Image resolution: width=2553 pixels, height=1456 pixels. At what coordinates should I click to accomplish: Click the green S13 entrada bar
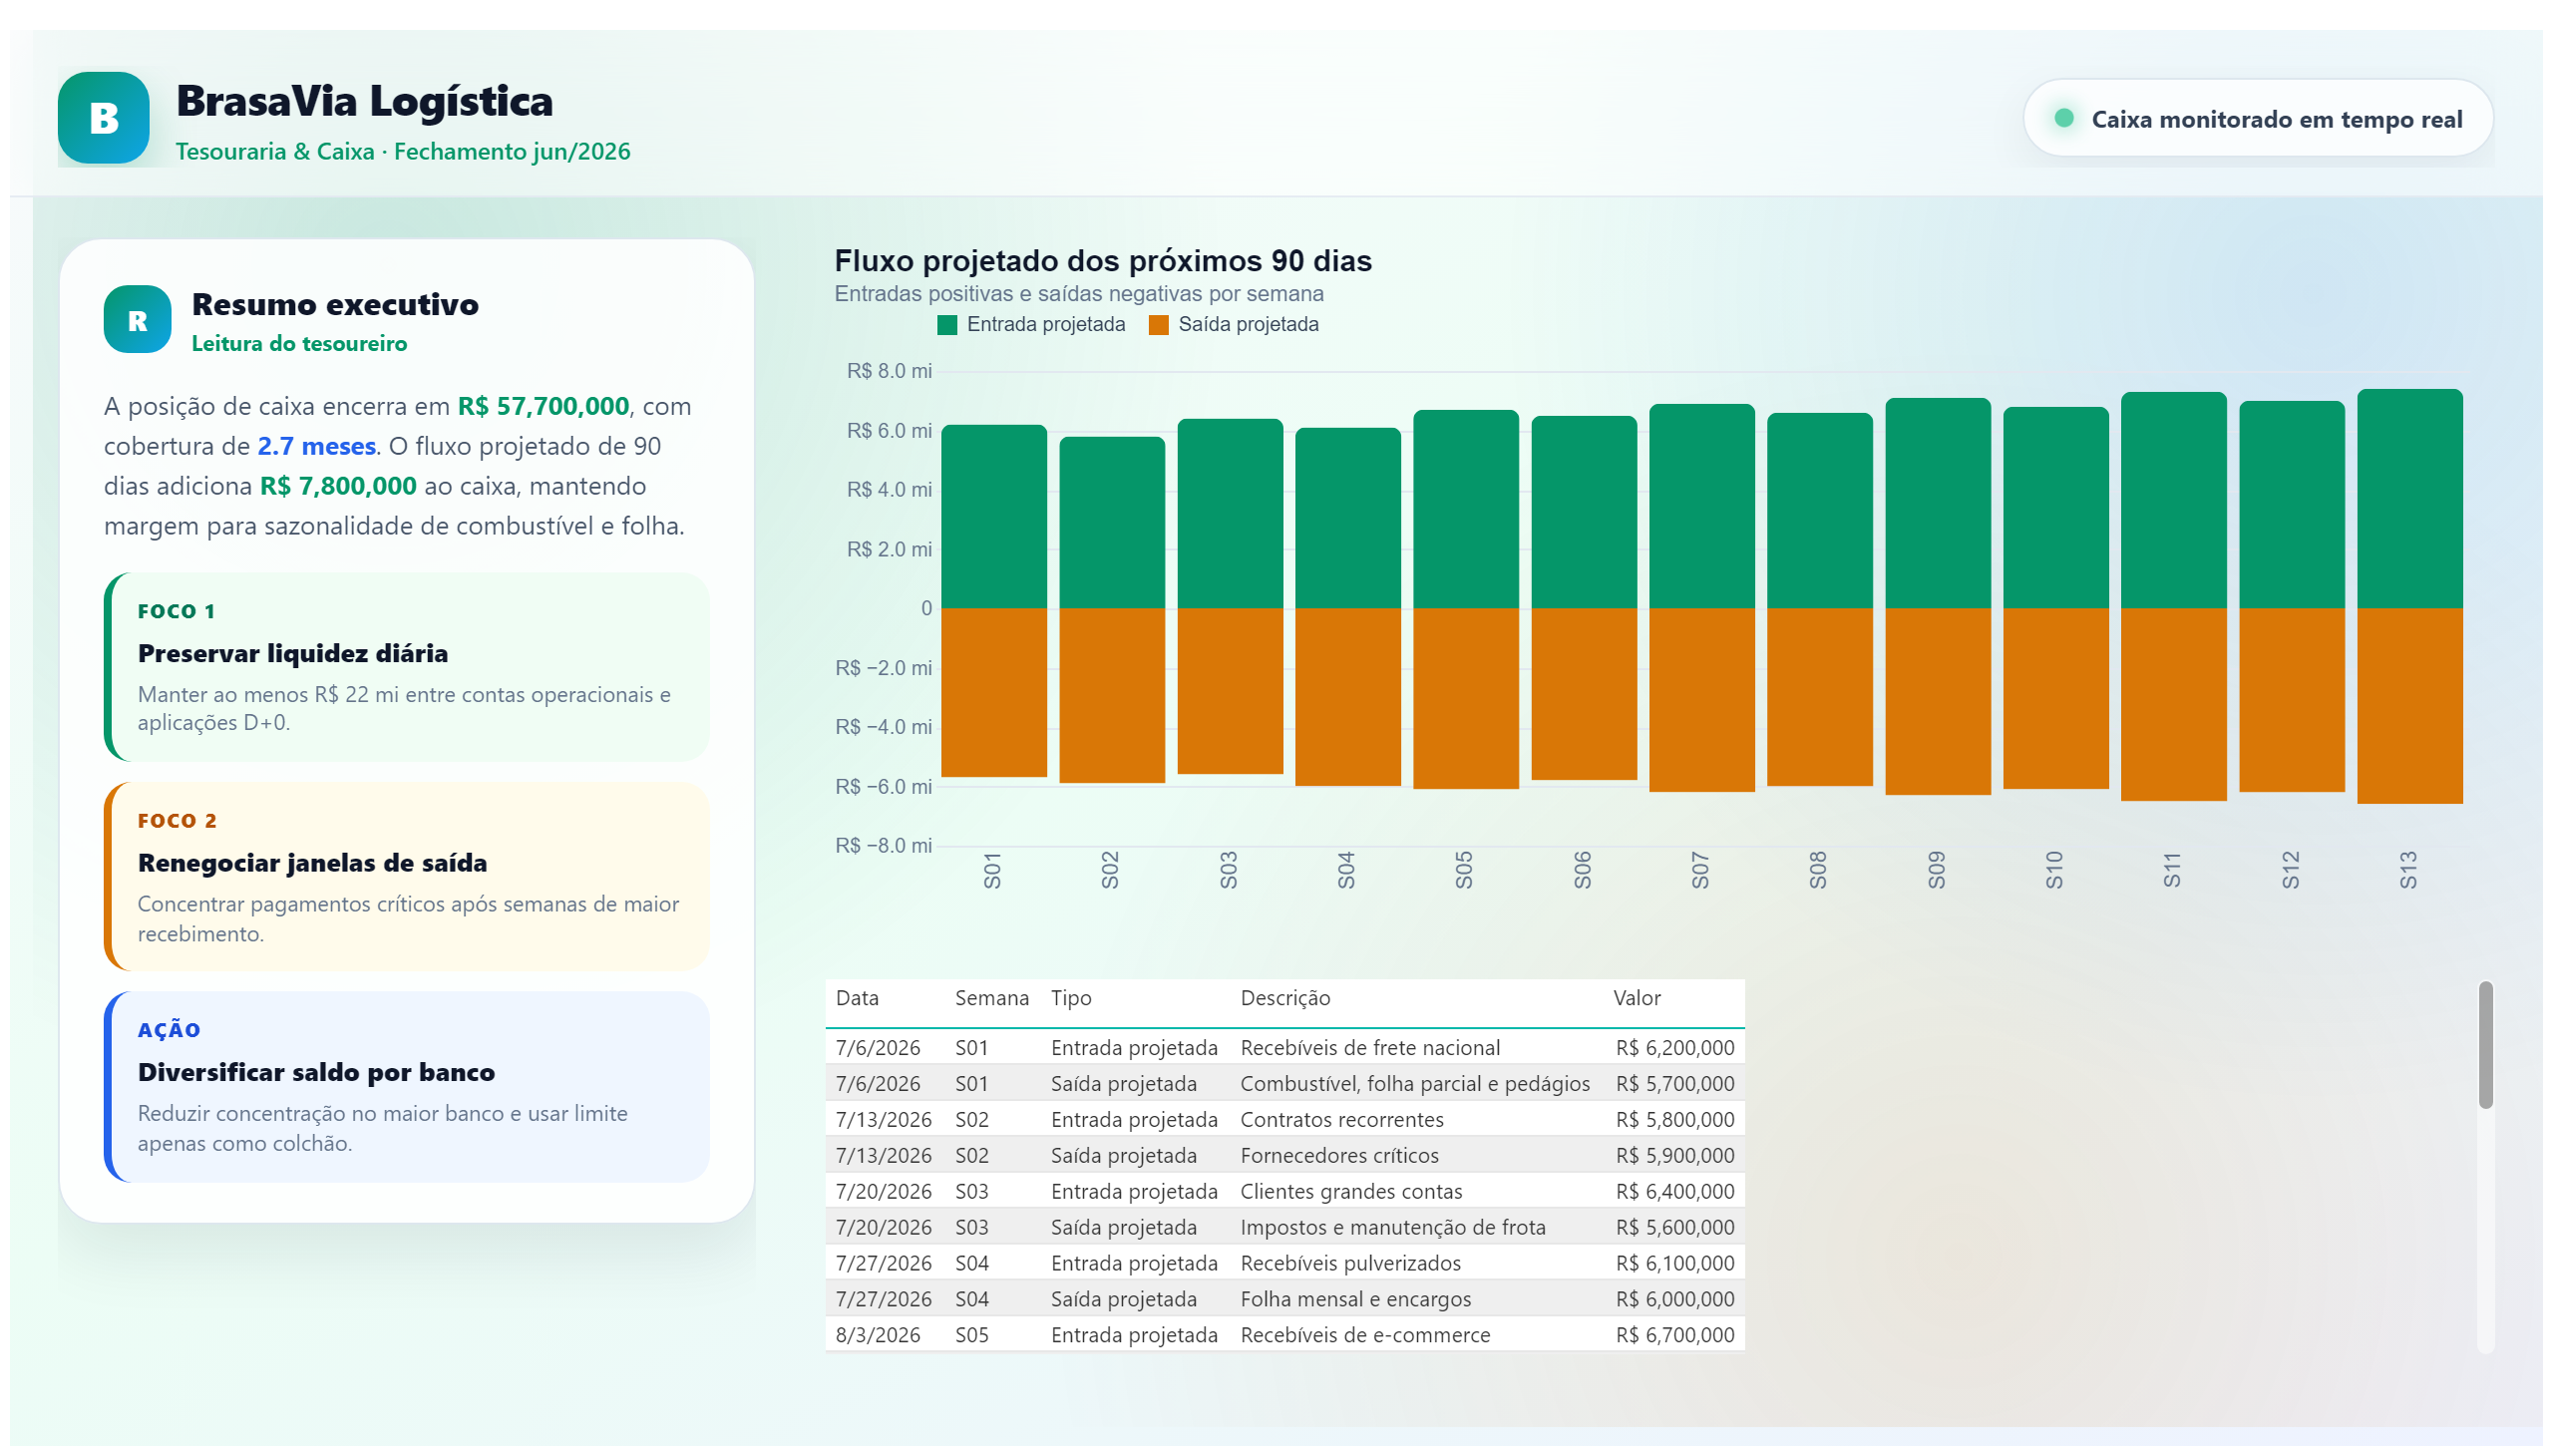pos(2410,498)
